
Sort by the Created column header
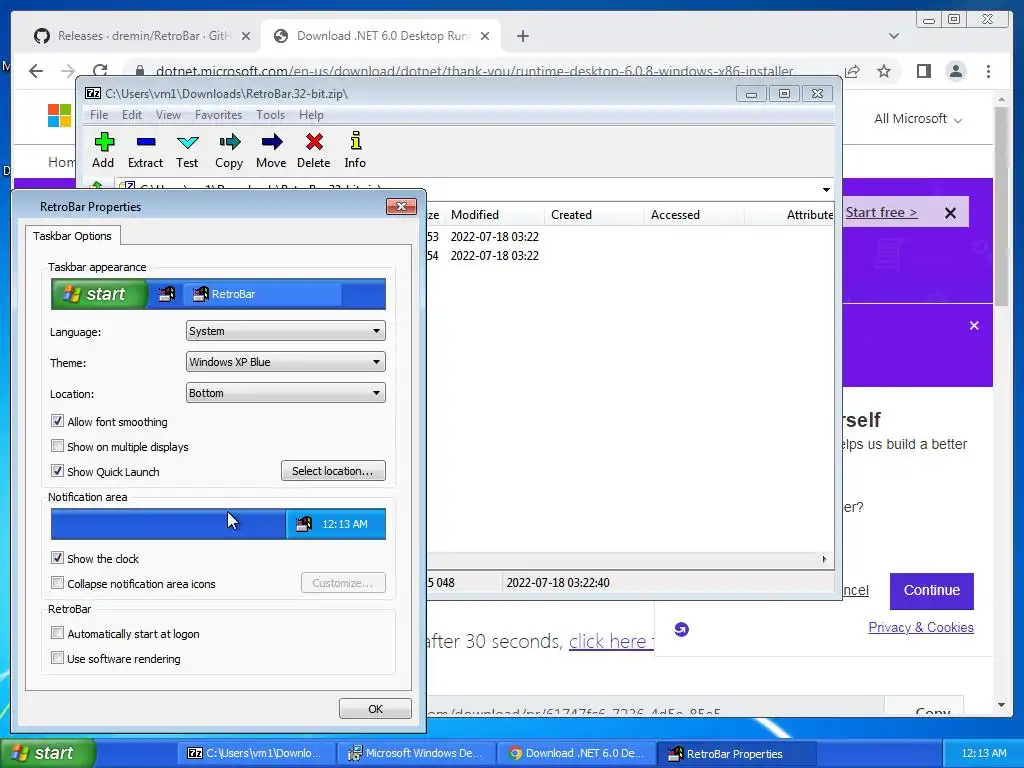[x=594, y=215]
